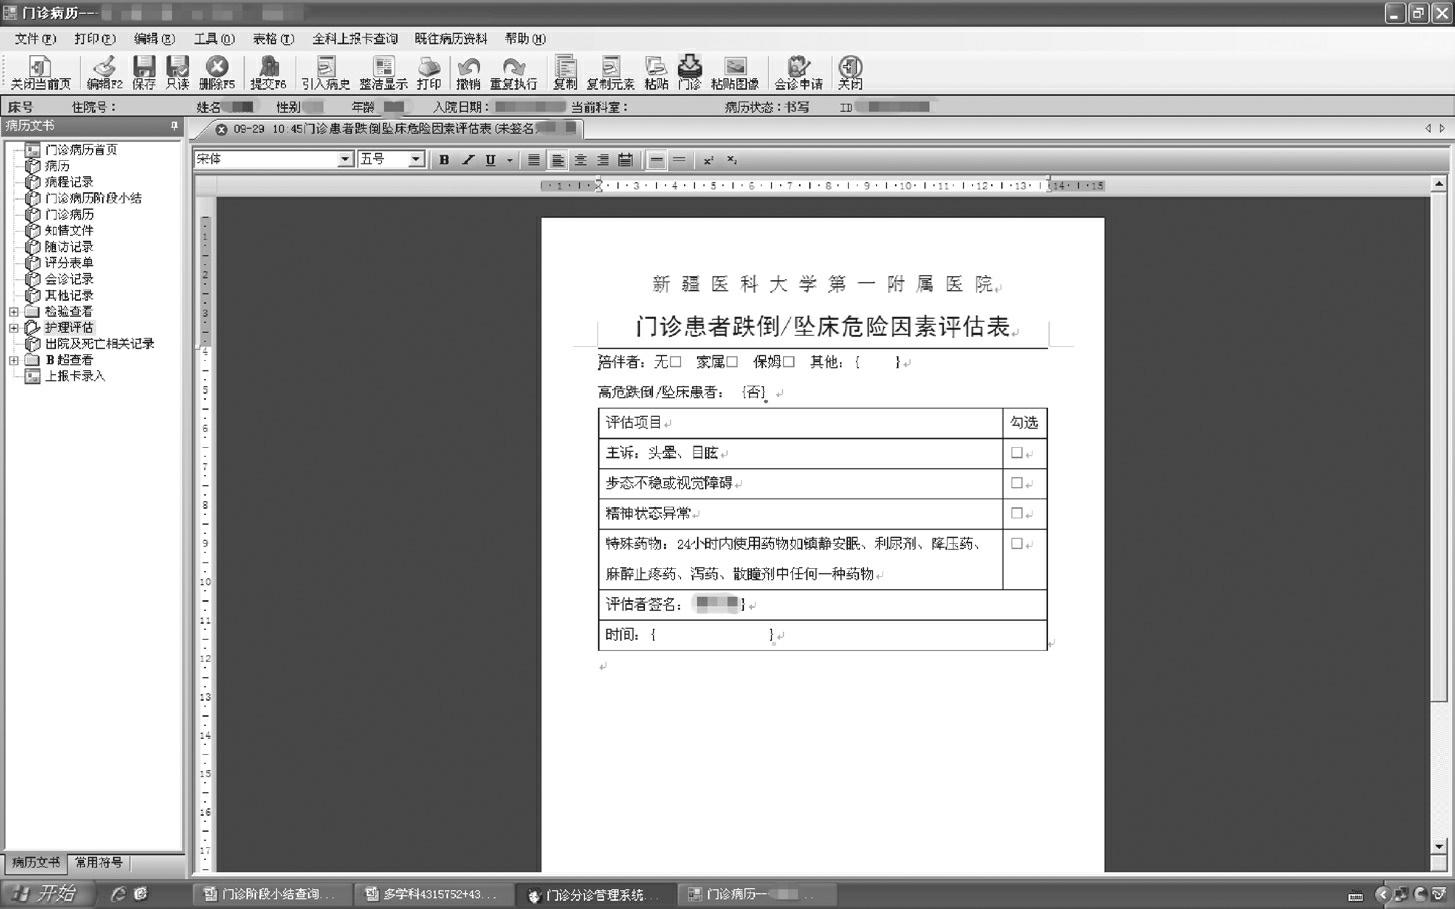
Task: Toggle italic formatting
Action: click(x=467, y=160)
